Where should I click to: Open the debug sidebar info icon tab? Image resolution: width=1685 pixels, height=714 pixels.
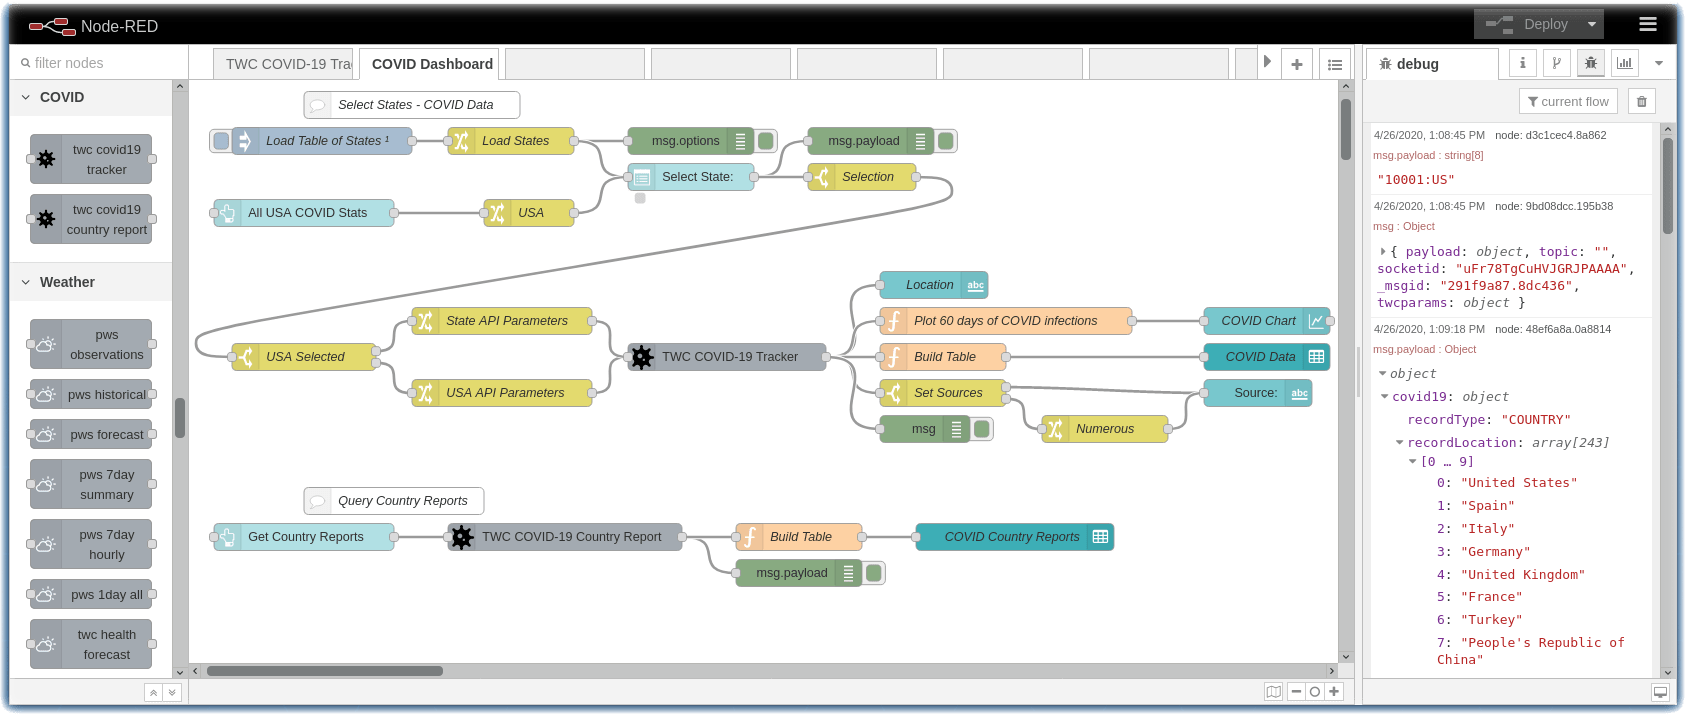pyautogui.click(x=1522, y=63)
